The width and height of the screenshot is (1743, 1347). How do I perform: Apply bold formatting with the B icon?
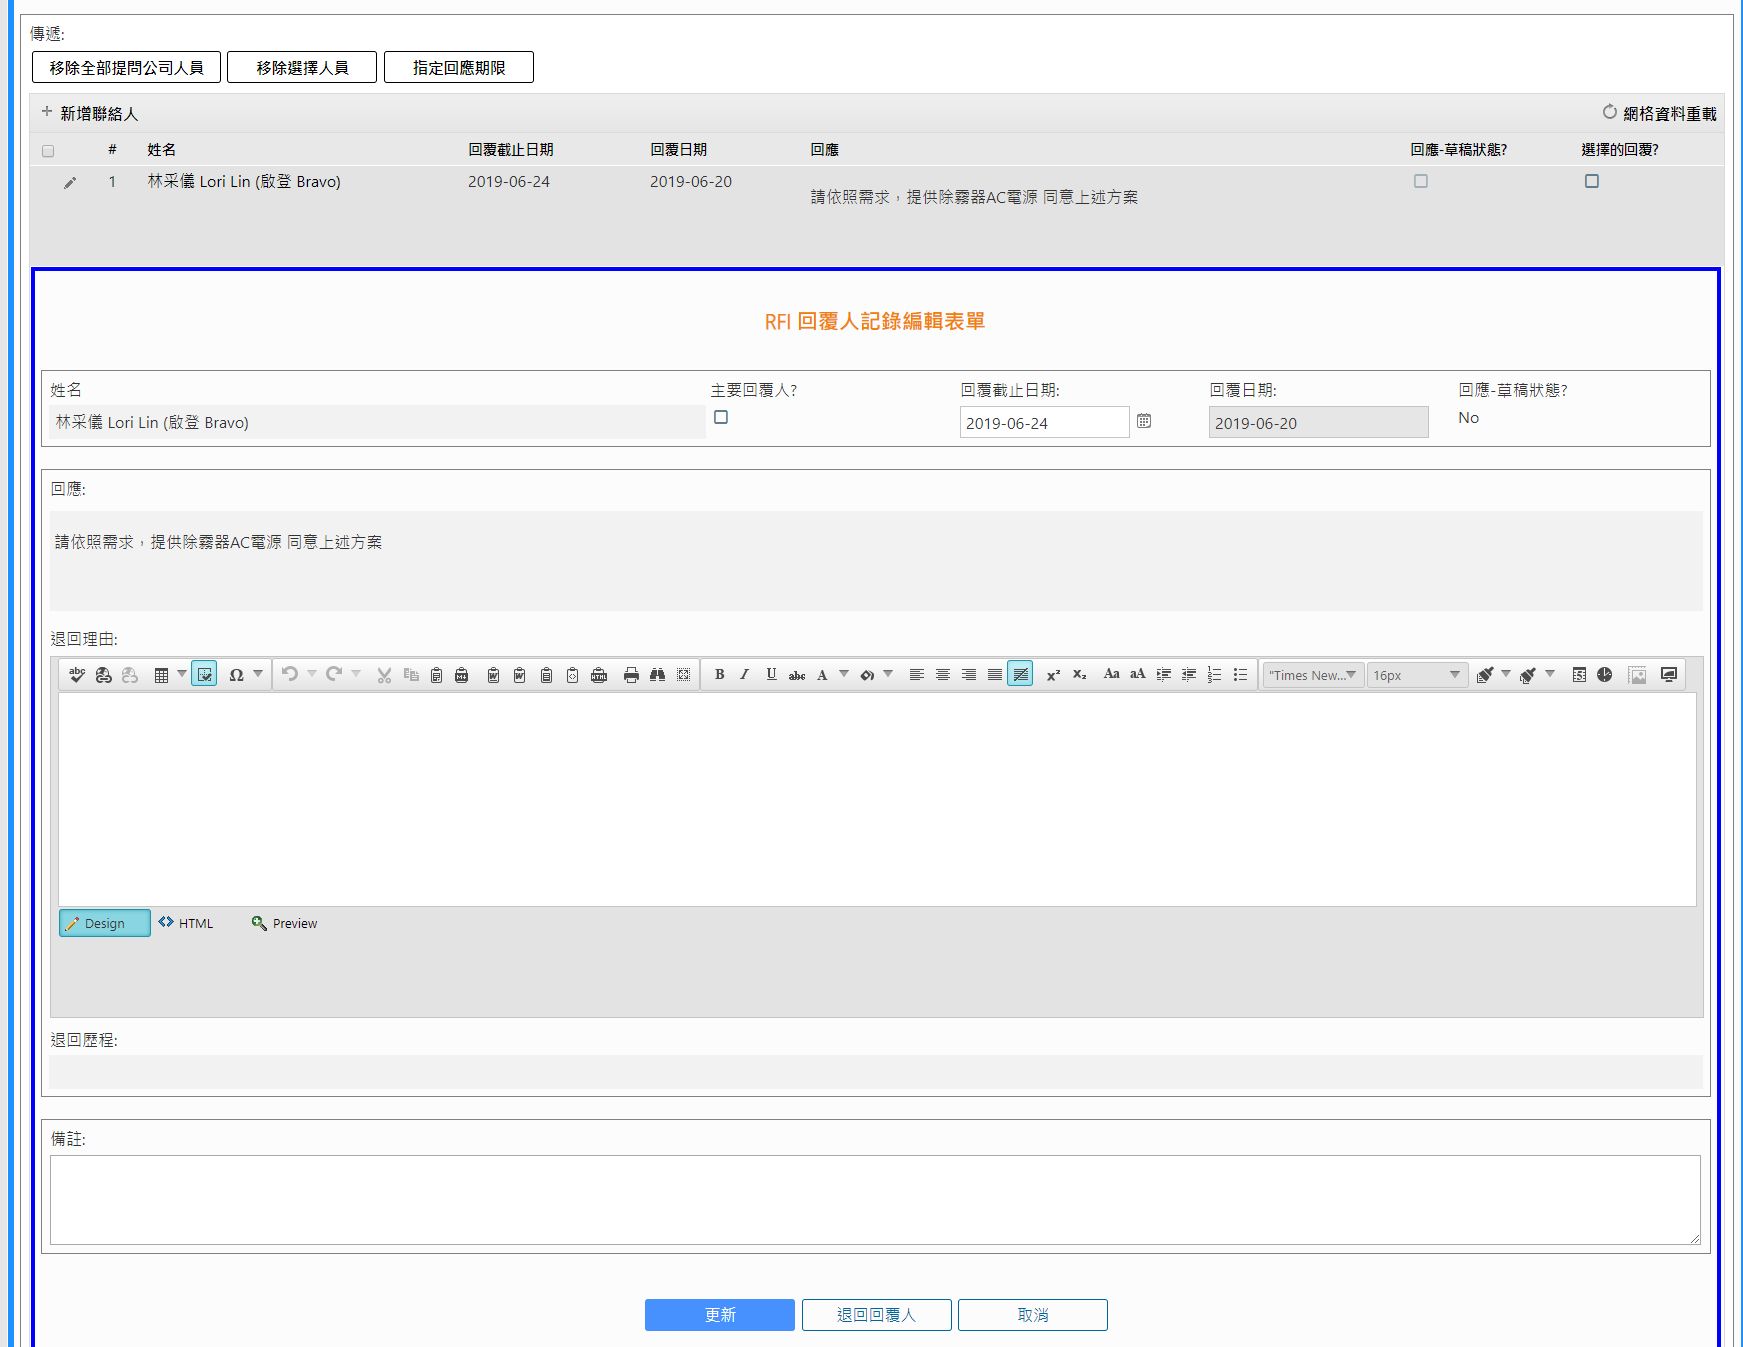tap(719, 675)
